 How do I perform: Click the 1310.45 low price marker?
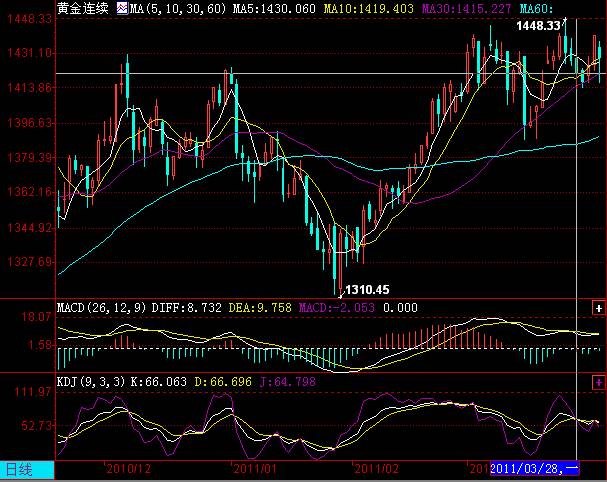tap(367, 290)
